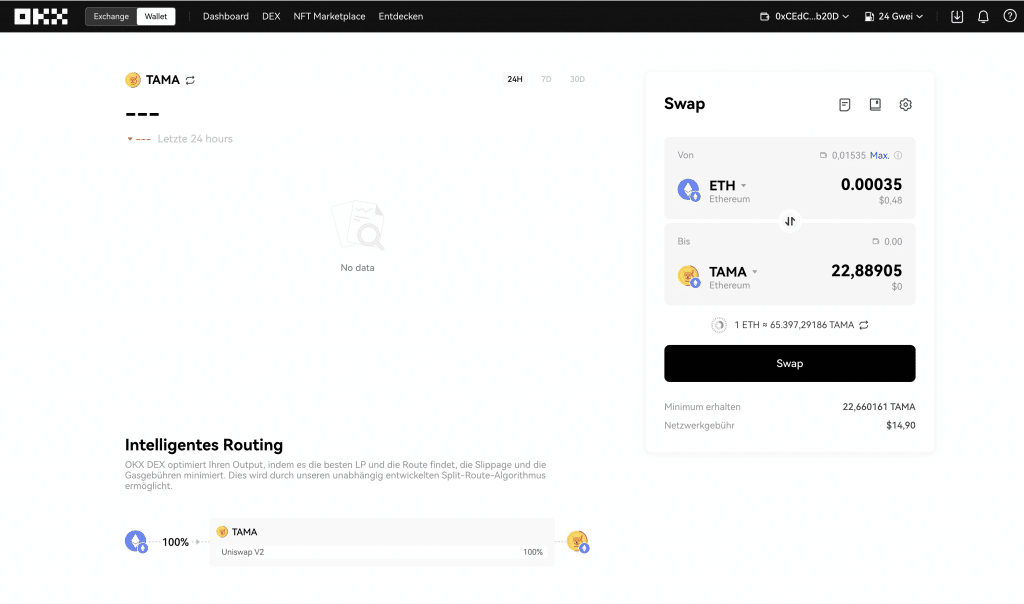Open the DEX menu item
Image resolution: width=1024 pixels, height=604 pixels.
click(x=271, y=16)
